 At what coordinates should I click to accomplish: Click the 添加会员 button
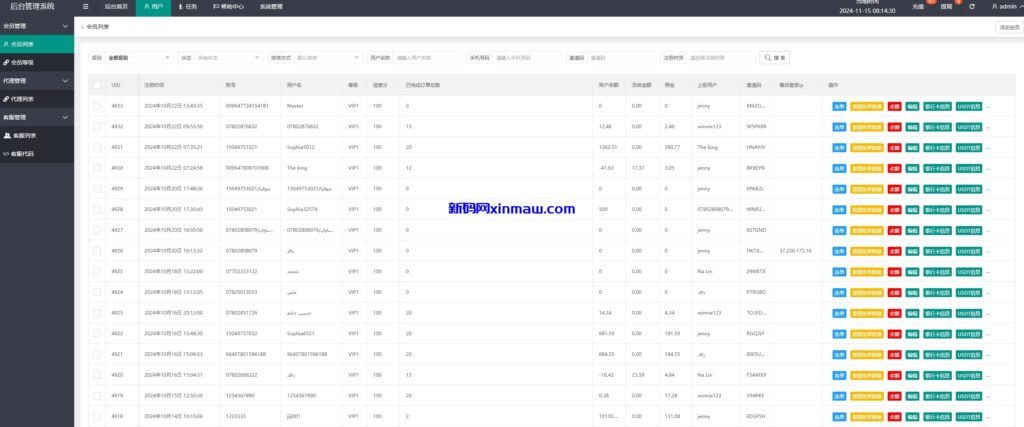1008,27
